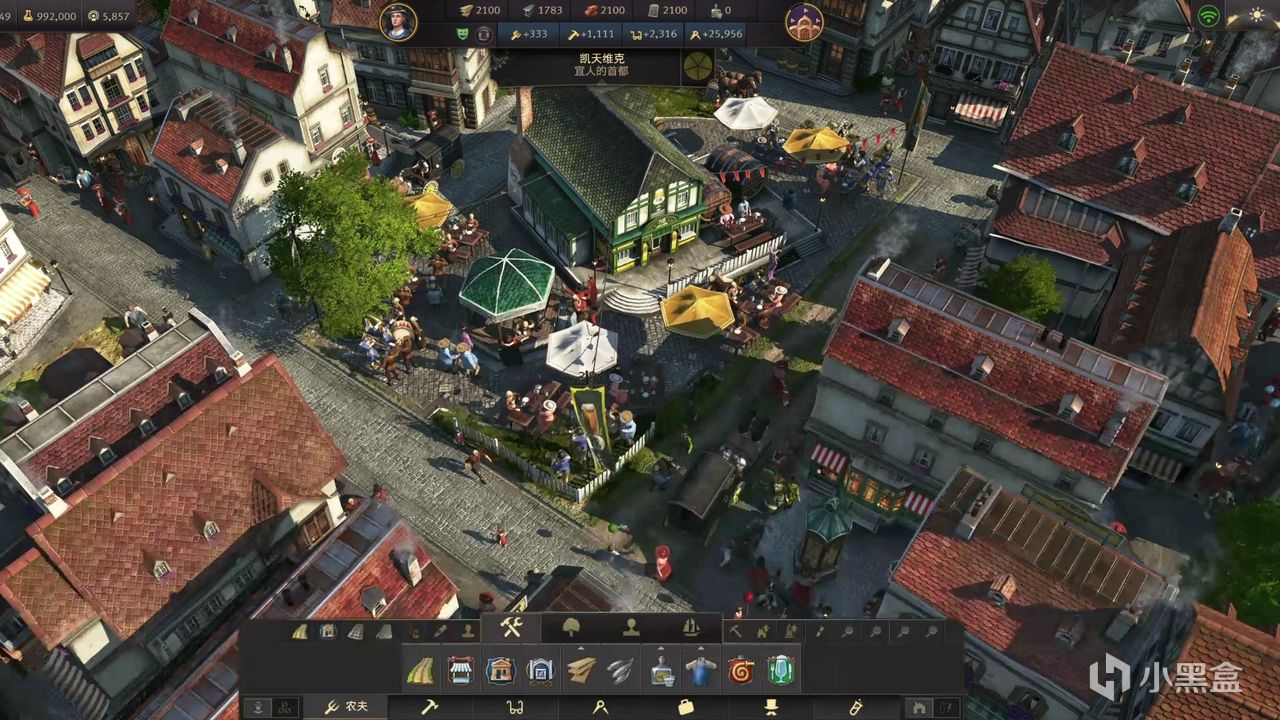Click the influence points value 5,857
1280x720 pixels.
pyautogui.click(x=109, y=16)
